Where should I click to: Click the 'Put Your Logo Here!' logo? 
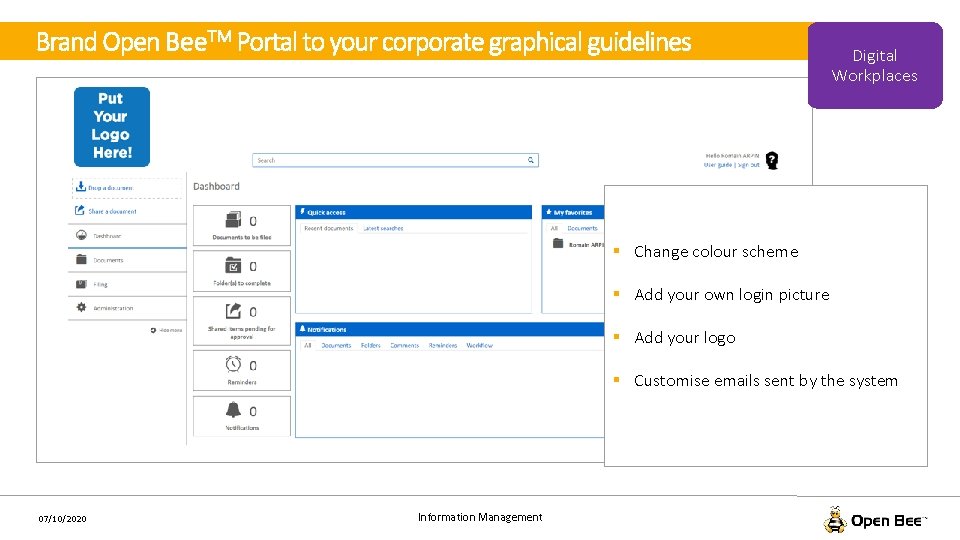[x=111, y=127]
